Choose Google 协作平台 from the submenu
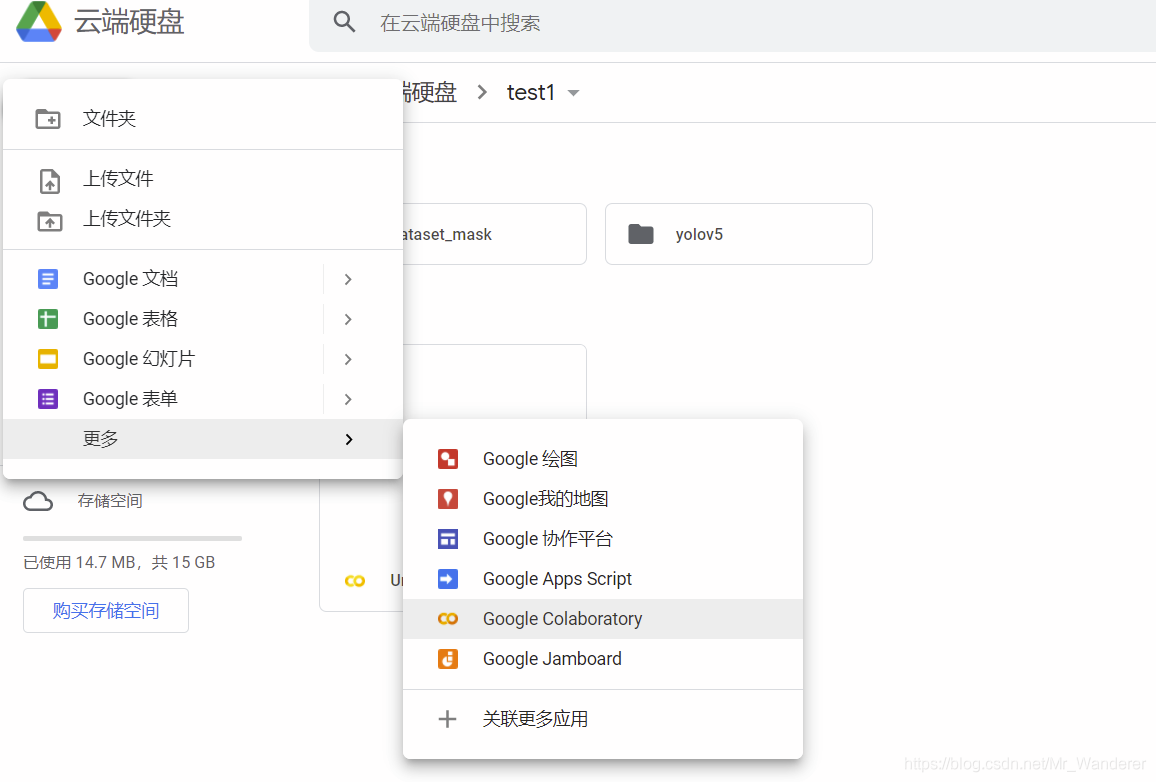This screenshot has height=782, width=1156. (602, 539)
